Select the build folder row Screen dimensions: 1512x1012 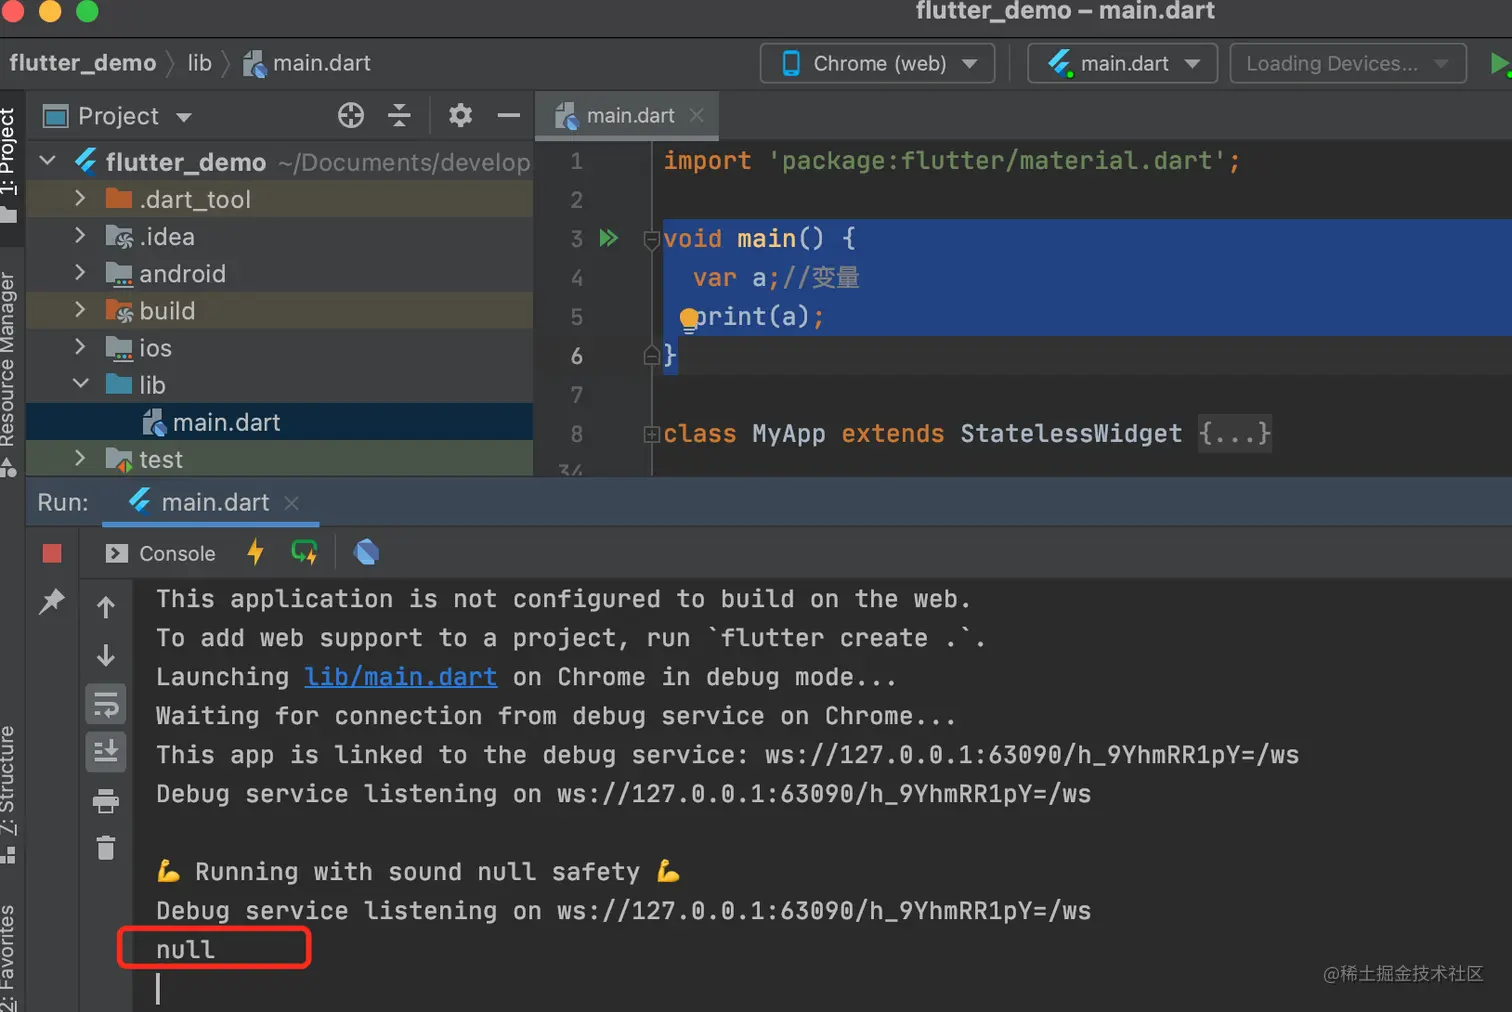[279, 310]
